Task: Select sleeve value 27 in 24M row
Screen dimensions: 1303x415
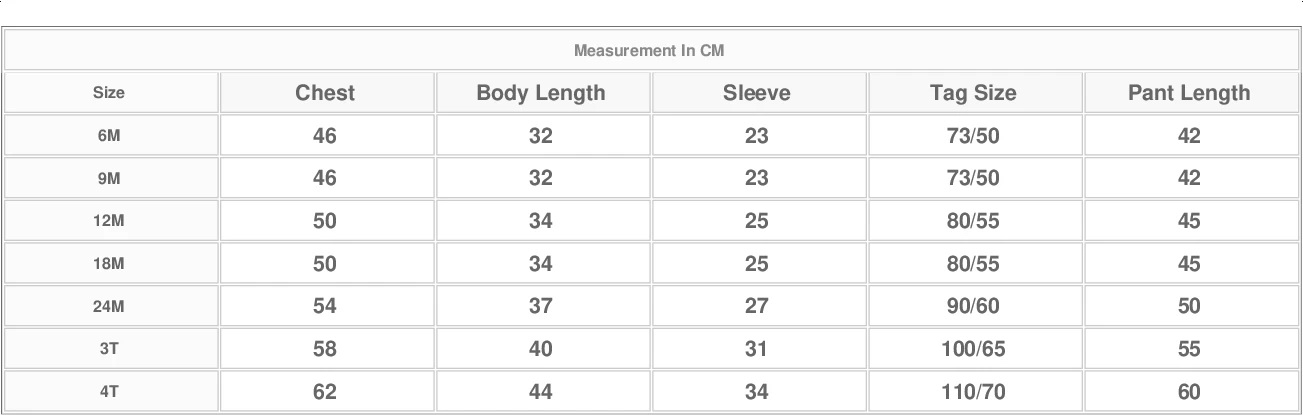Action: (x=756, y=306)
